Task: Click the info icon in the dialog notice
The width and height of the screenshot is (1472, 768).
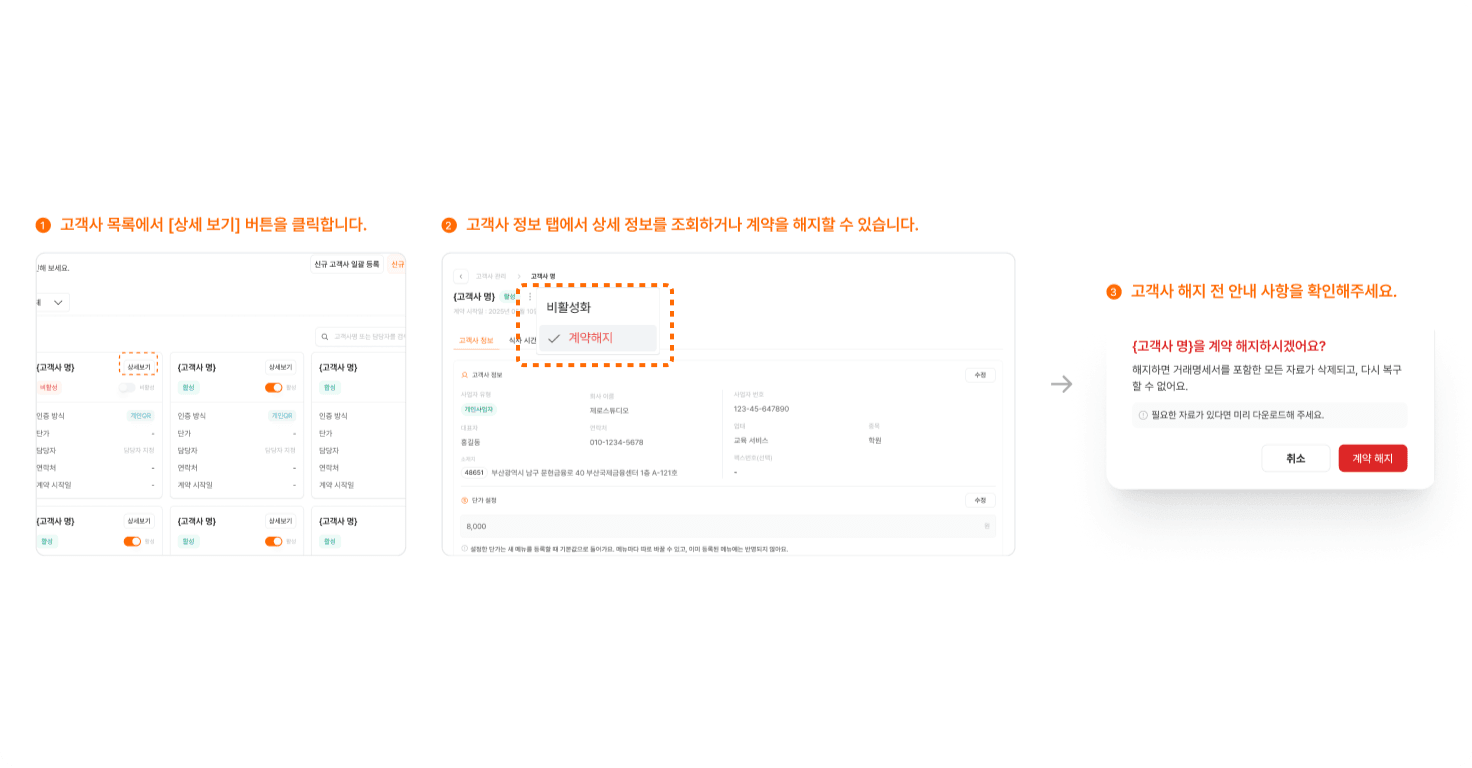Action: (1143, 415)
